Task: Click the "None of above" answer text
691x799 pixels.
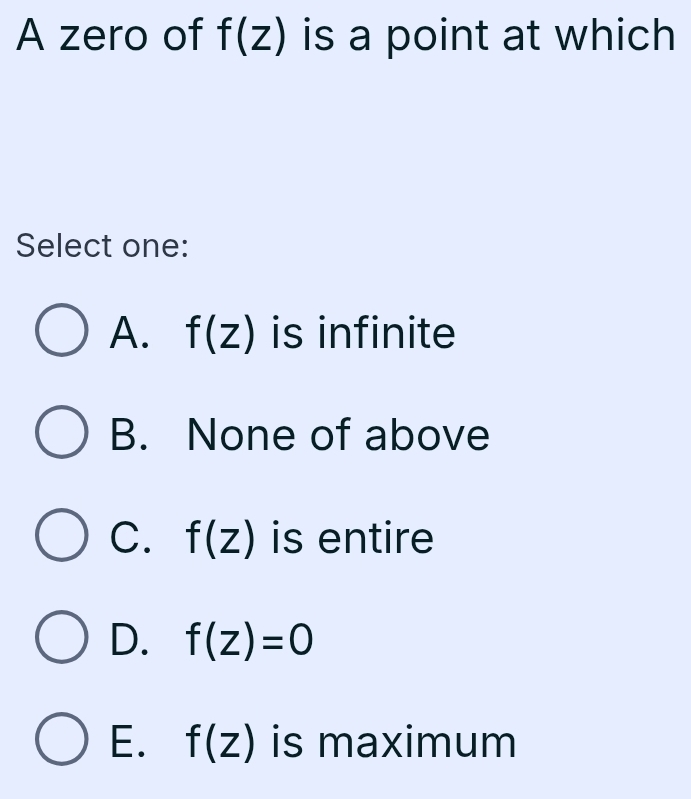Action: tap(338, 435)
